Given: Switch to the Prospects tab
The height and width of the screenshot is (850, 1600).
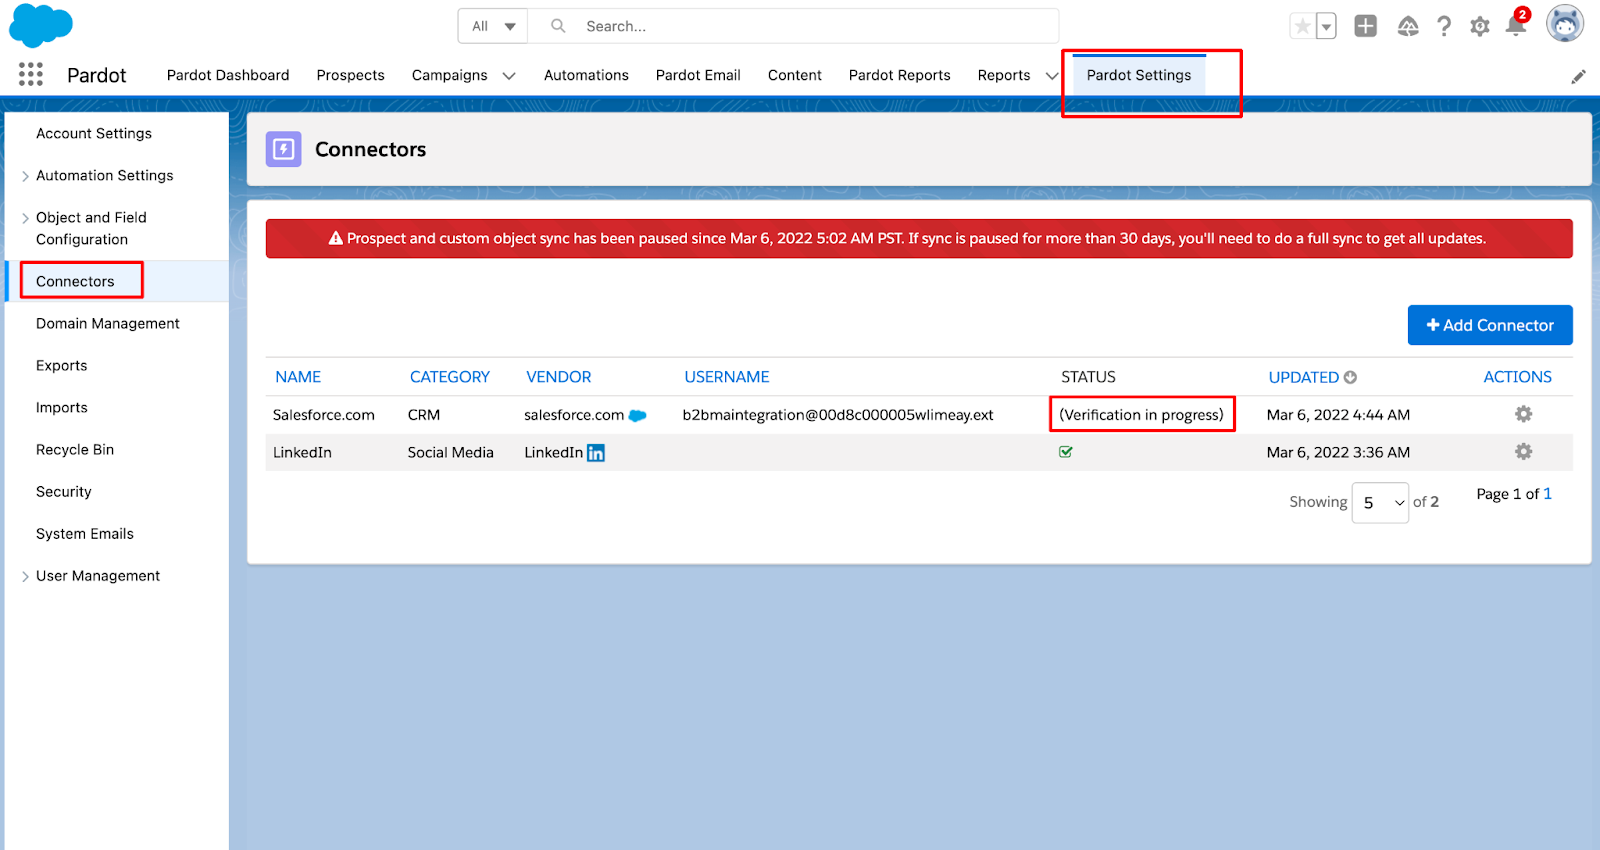Looking at the screenshot, I should (350, 75).
